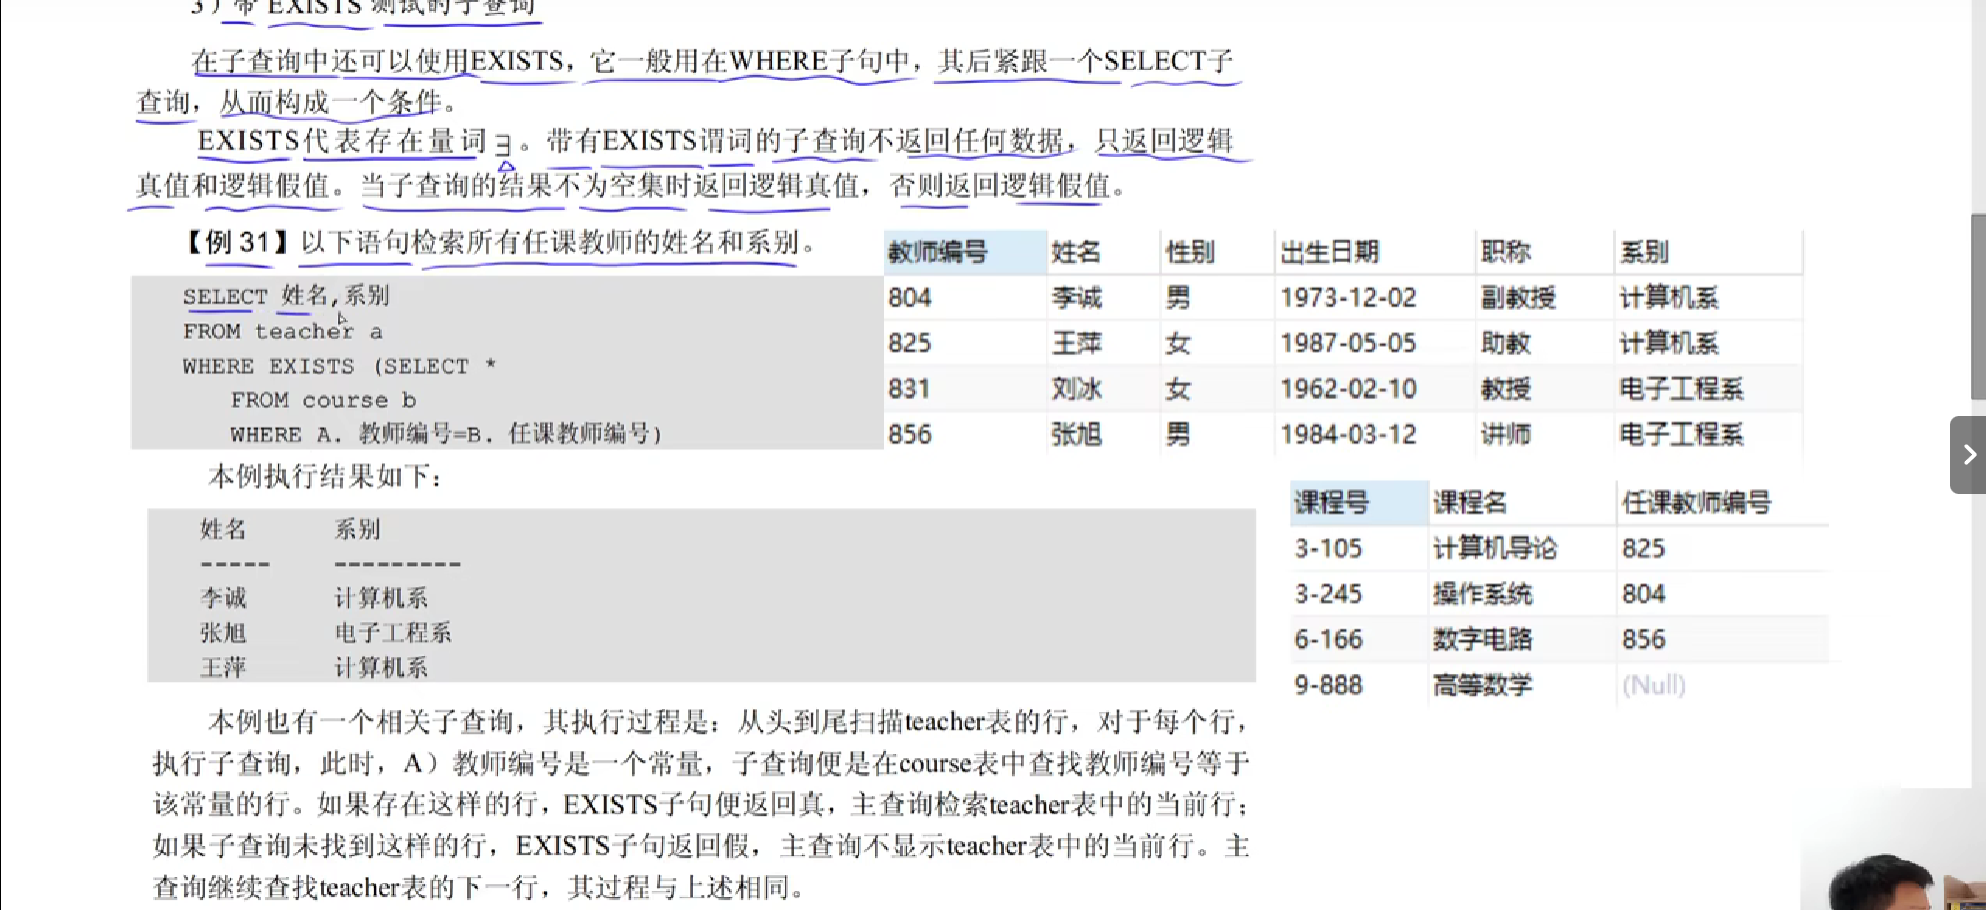Select birth date 1984-03-12 cell
1986x910 pixels.
pyautogui.click(x=1349, y=434)
